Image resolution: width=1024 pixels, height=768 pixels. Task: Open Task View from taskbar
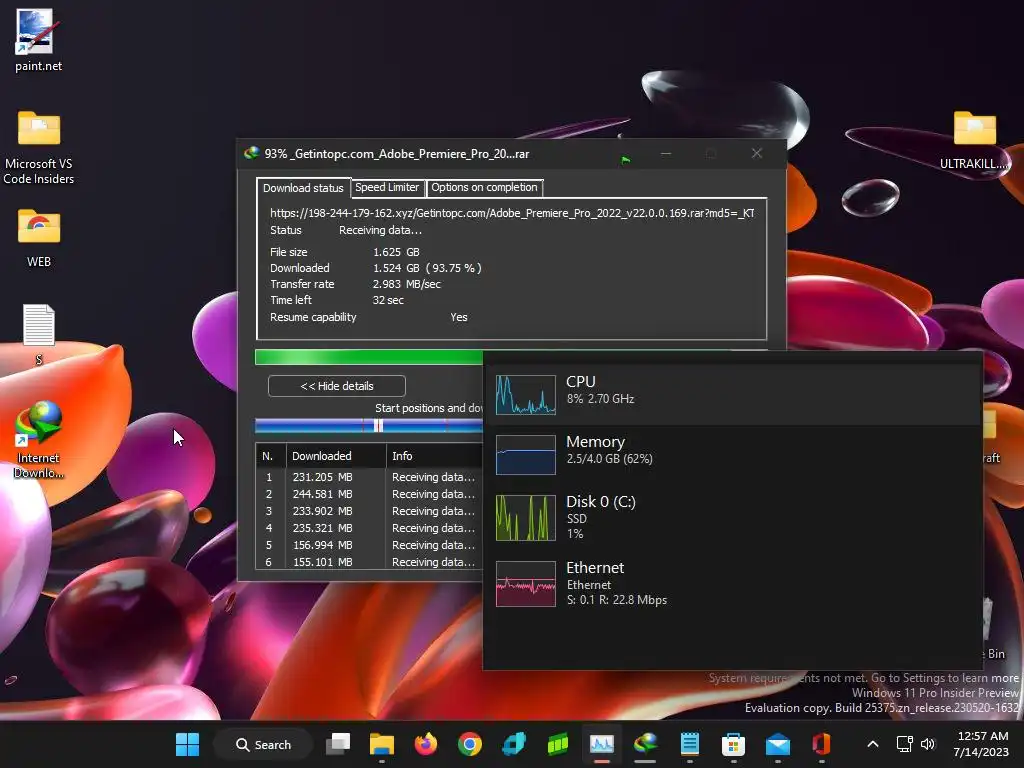coord(338,744)
